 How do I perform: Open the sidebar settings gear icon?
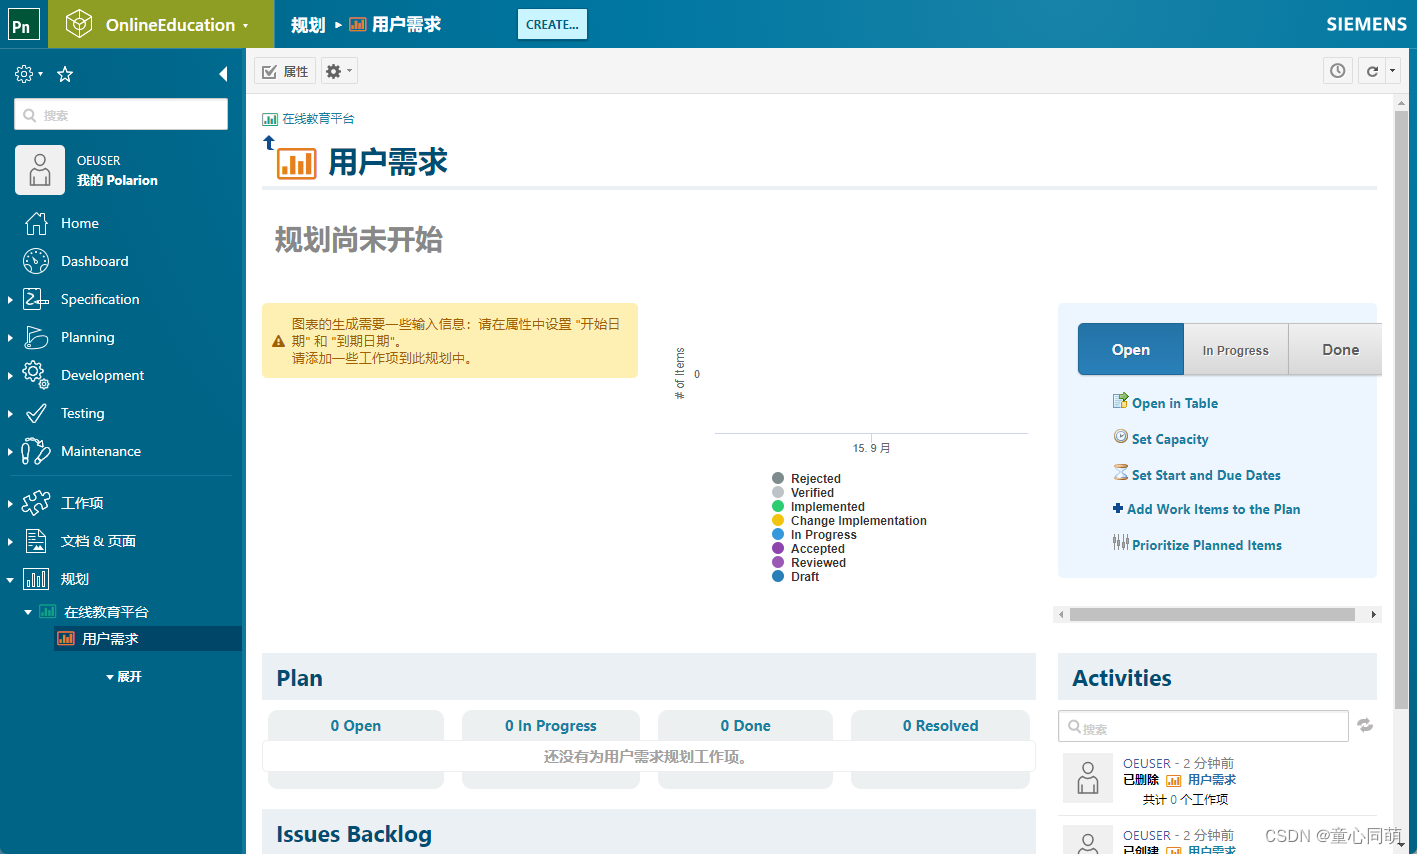pos(22,73)
